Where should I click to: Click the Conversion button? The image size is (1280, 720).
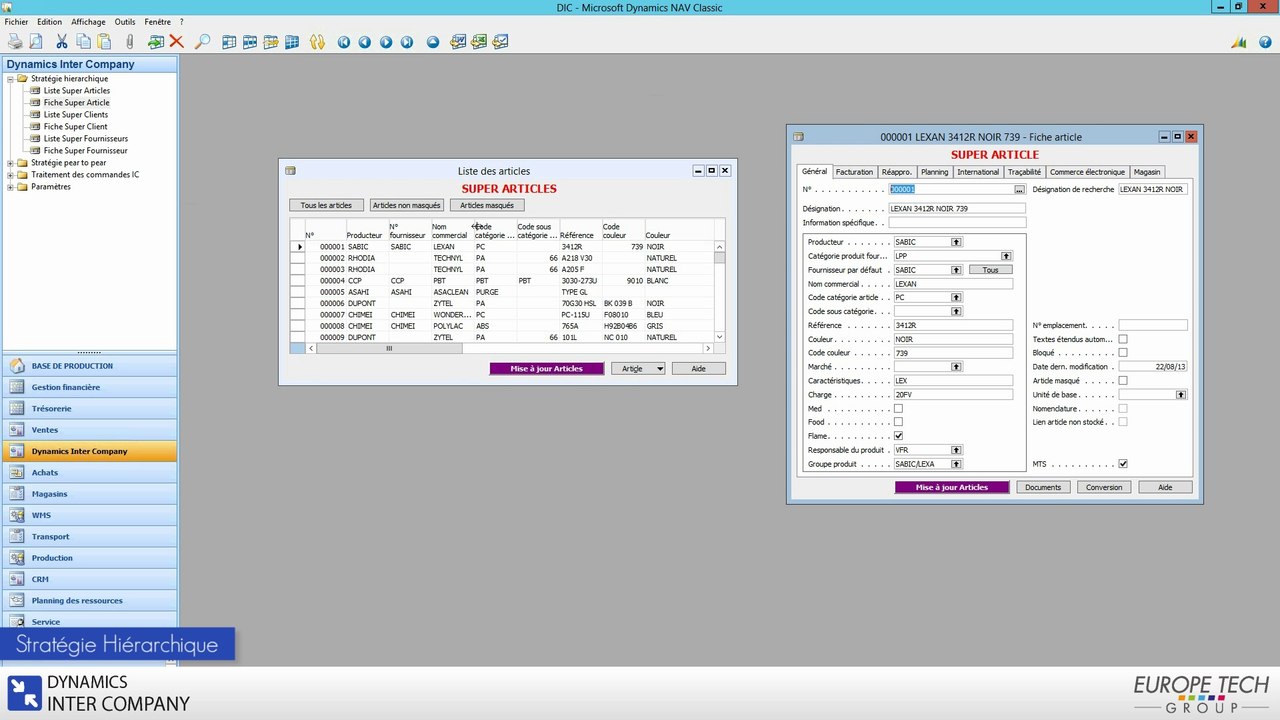pos(1104,487)
